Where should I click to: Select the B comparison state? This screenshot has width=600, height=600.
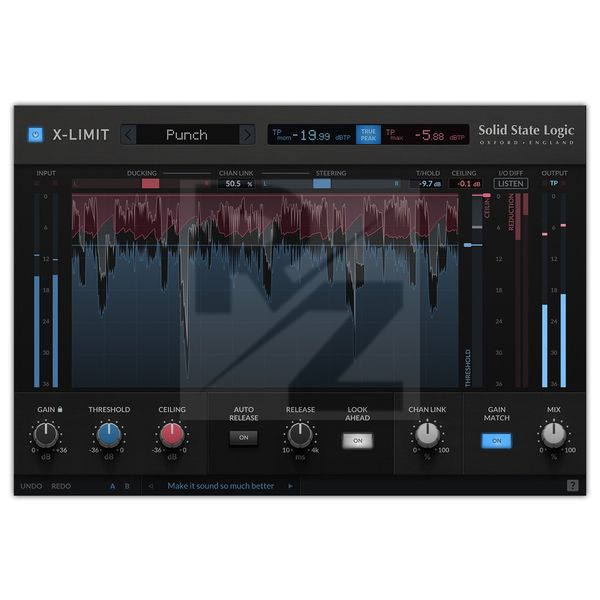[x=127, y=486]
